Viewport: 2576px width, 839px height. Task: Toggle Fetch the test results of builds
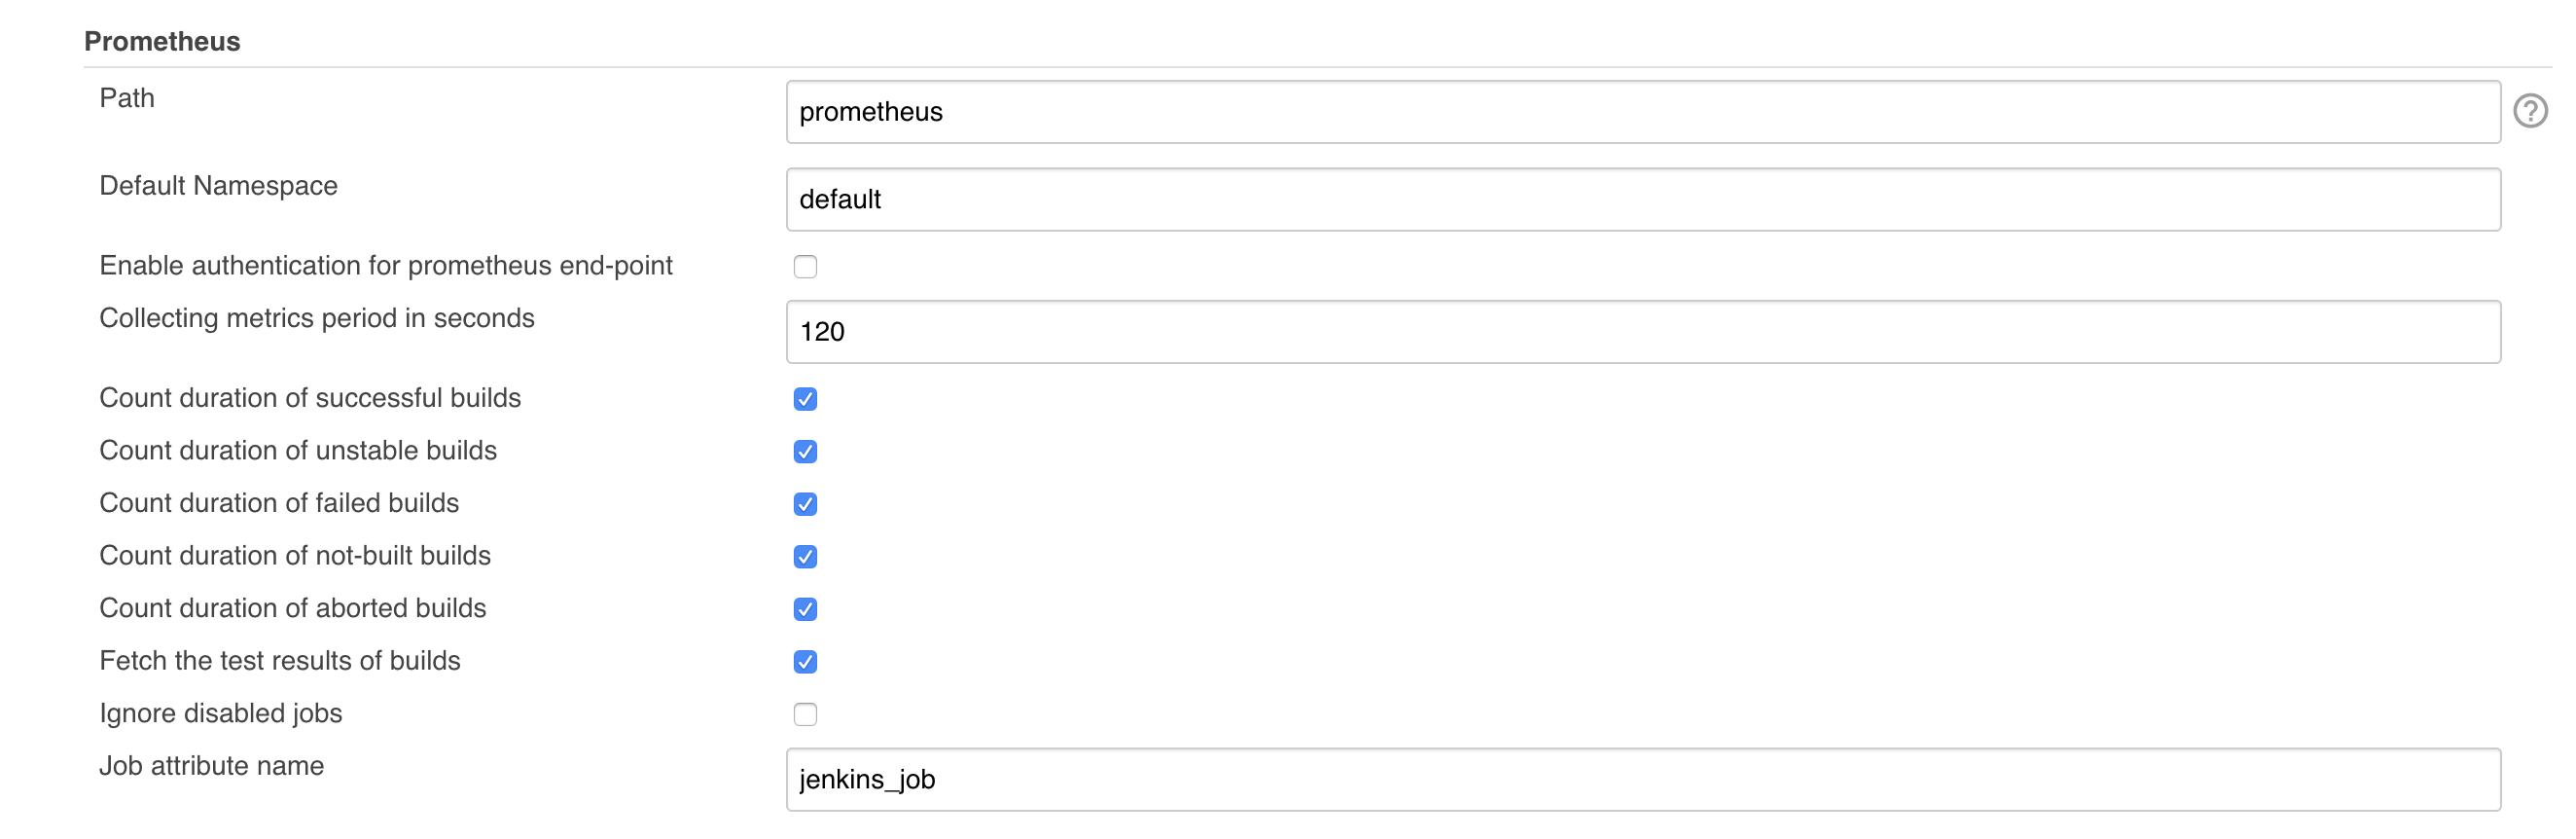[x=805, y=662]
